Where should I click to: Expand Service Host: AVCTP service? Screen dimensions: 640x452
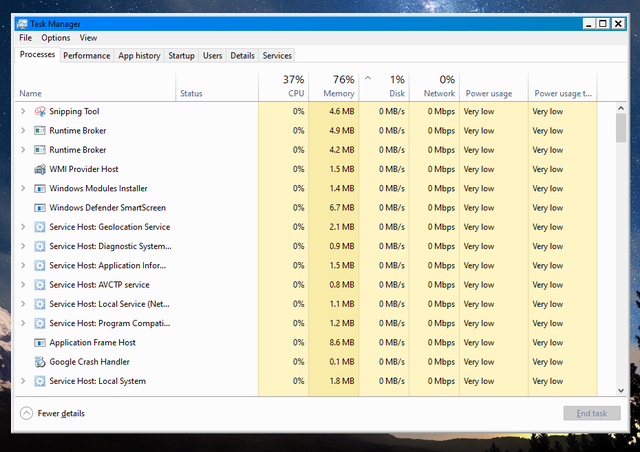23,285
